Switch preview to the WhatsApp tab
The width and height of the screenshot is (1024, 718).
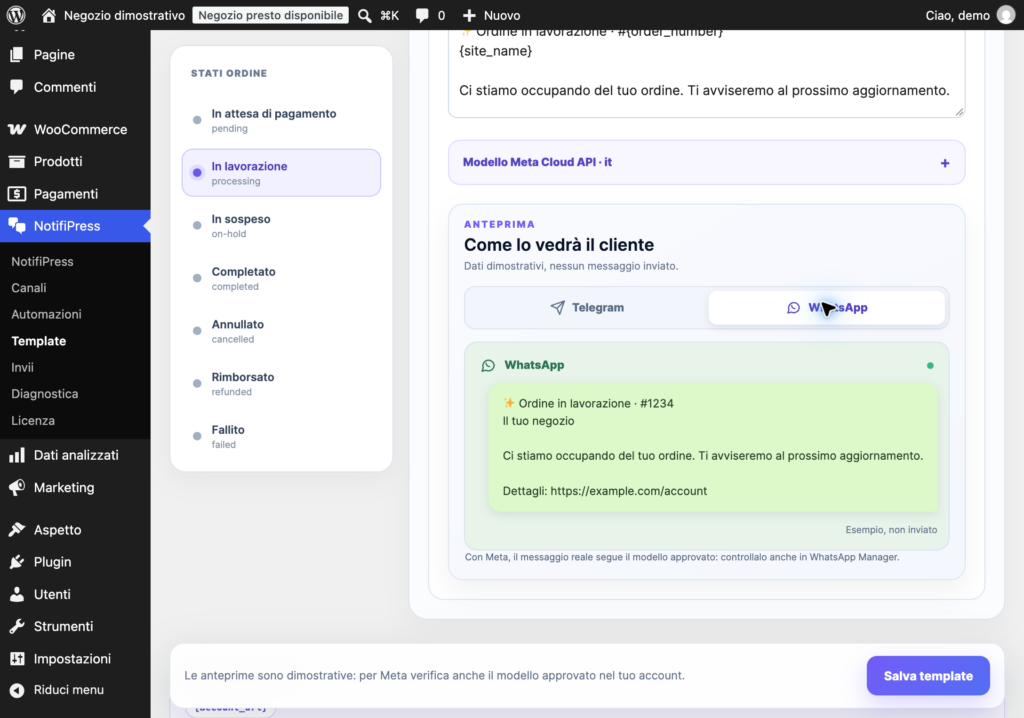[827, 308]
